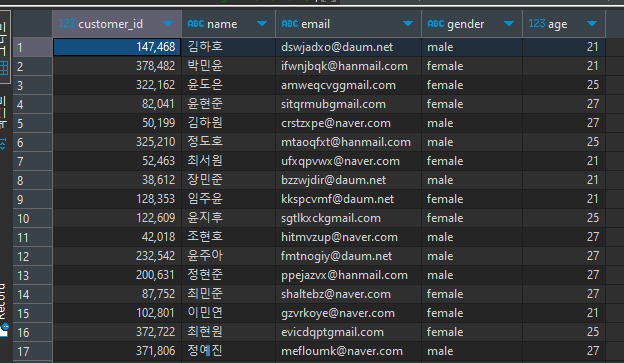Click numeric type icon of customer_id column
The image size is (624, 363).
click(x=66, y=23)
